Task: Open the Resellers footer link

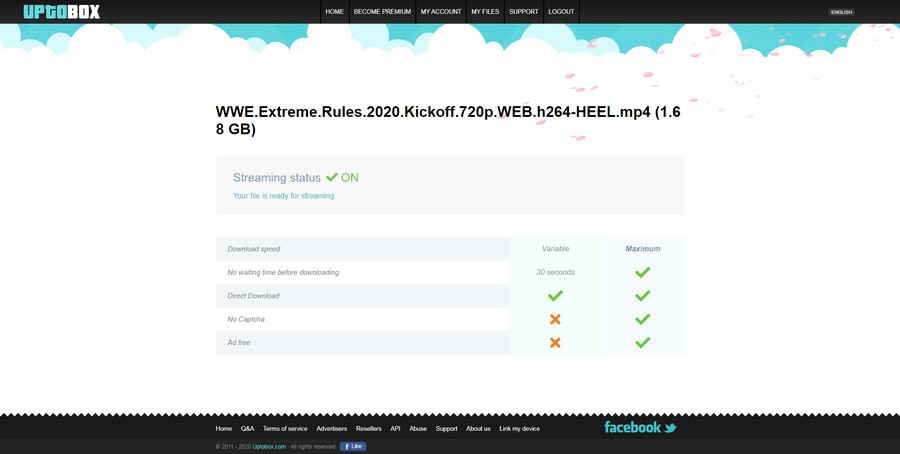Action: 368,429
